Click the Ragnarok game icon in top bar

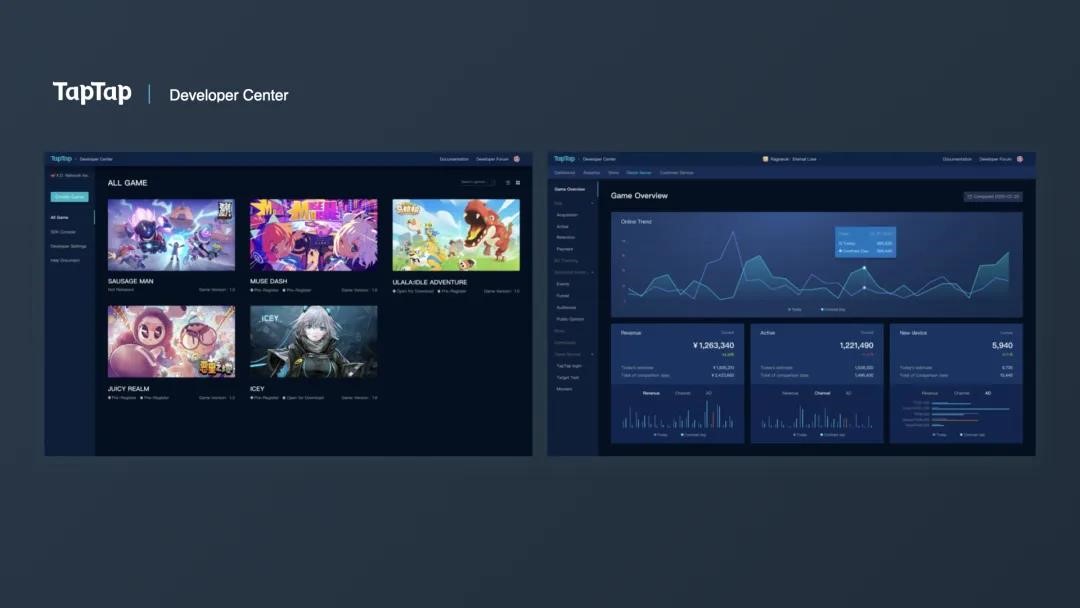pyautogui.click(x=765, y=159)
